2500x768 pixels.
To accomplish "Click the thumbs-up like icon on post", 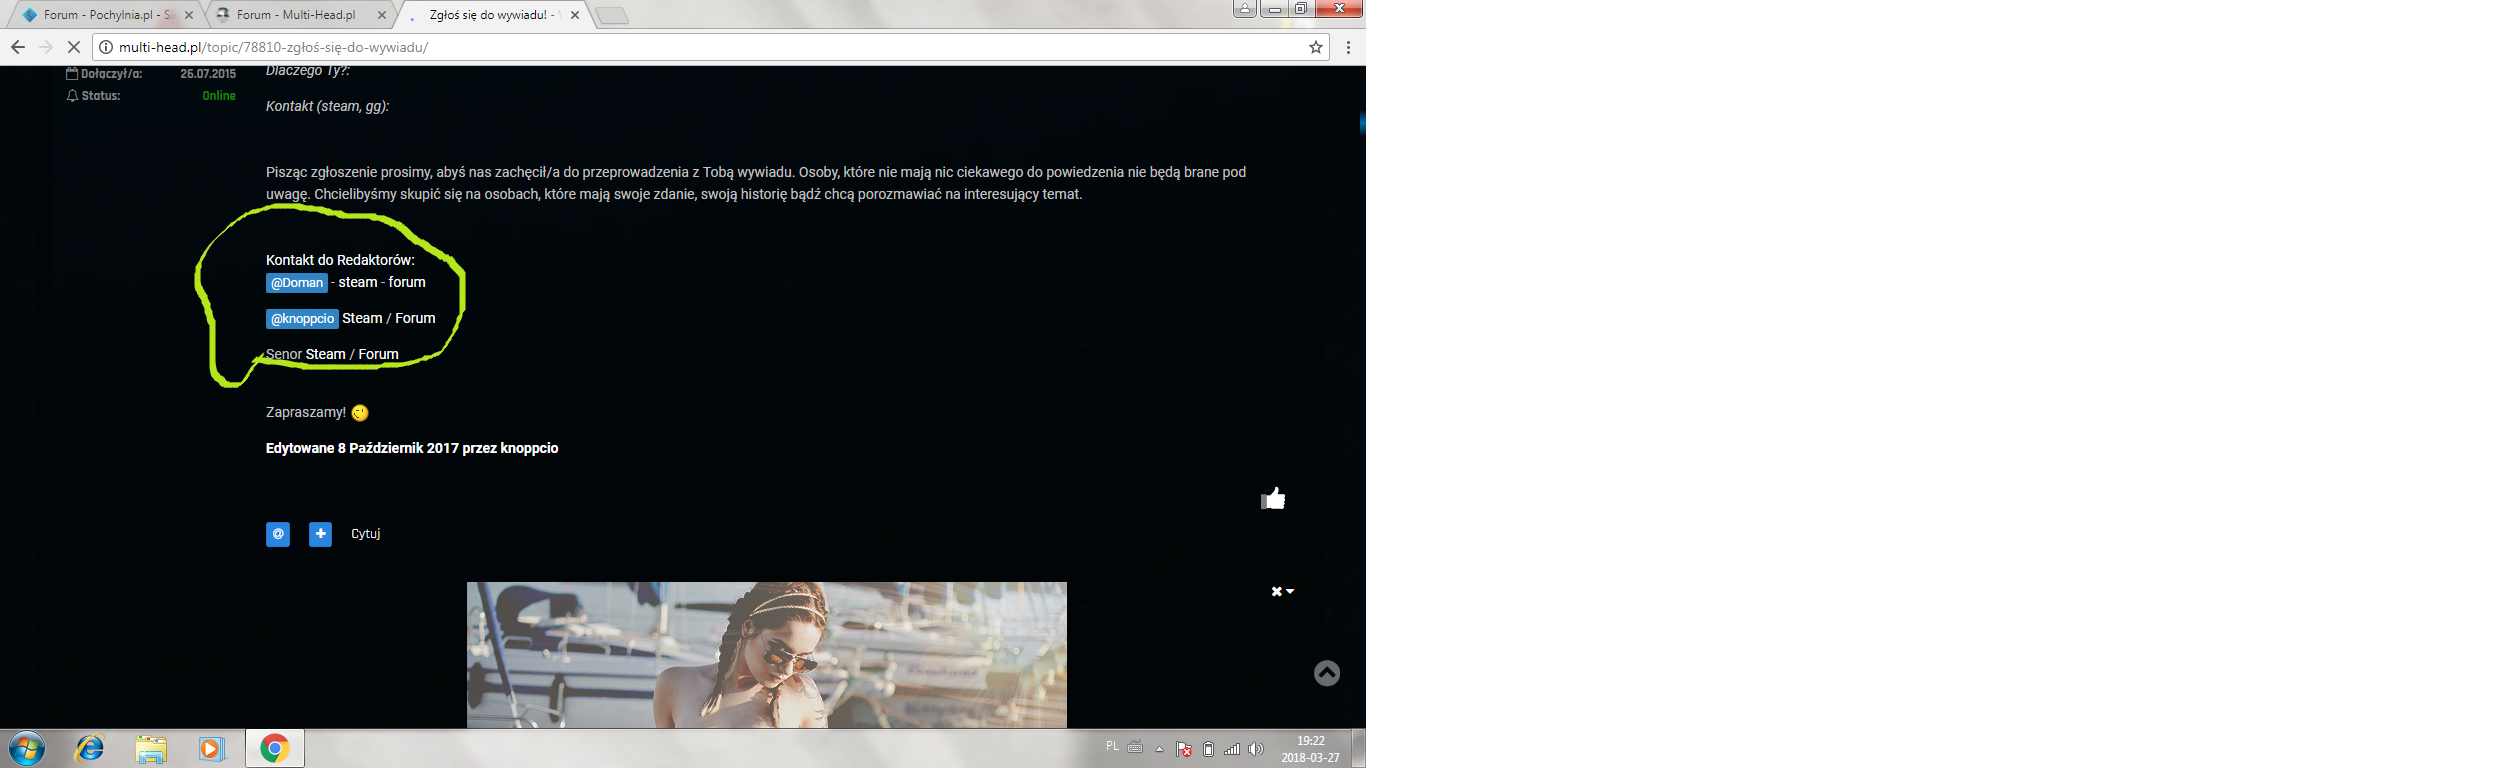I will click(1273, 498).
